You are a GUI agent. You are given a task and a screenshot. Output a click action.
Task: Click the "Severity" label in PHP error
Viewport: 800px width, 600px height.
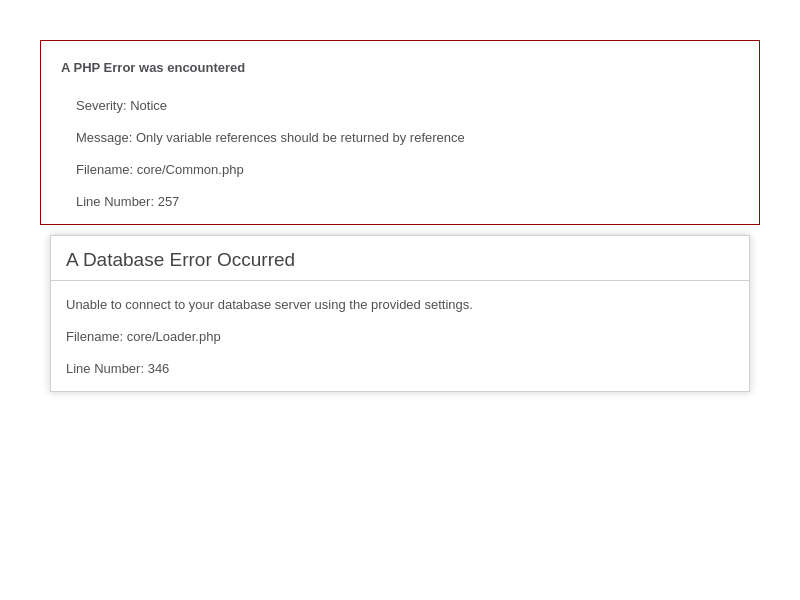pyautogui.click(x=100, y=106)
